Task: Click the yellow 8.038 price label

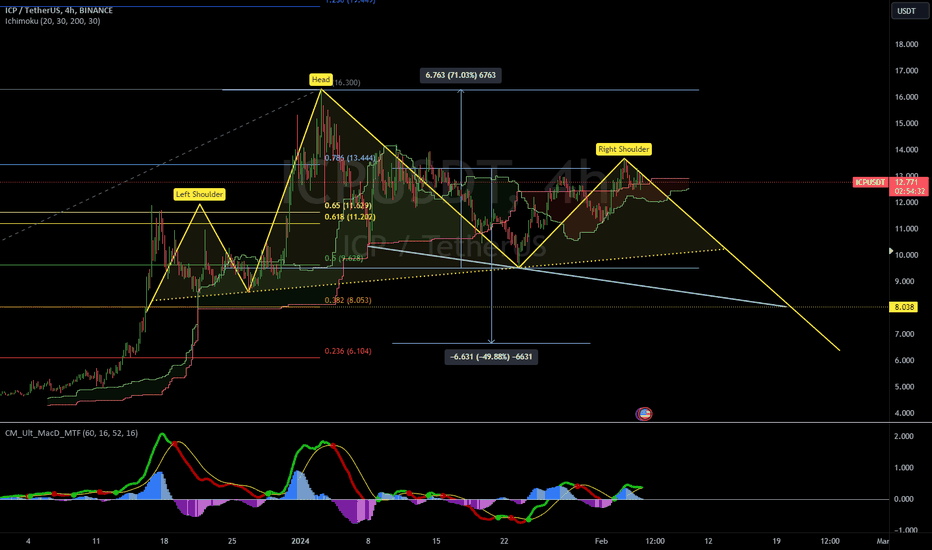Action: 904,307
